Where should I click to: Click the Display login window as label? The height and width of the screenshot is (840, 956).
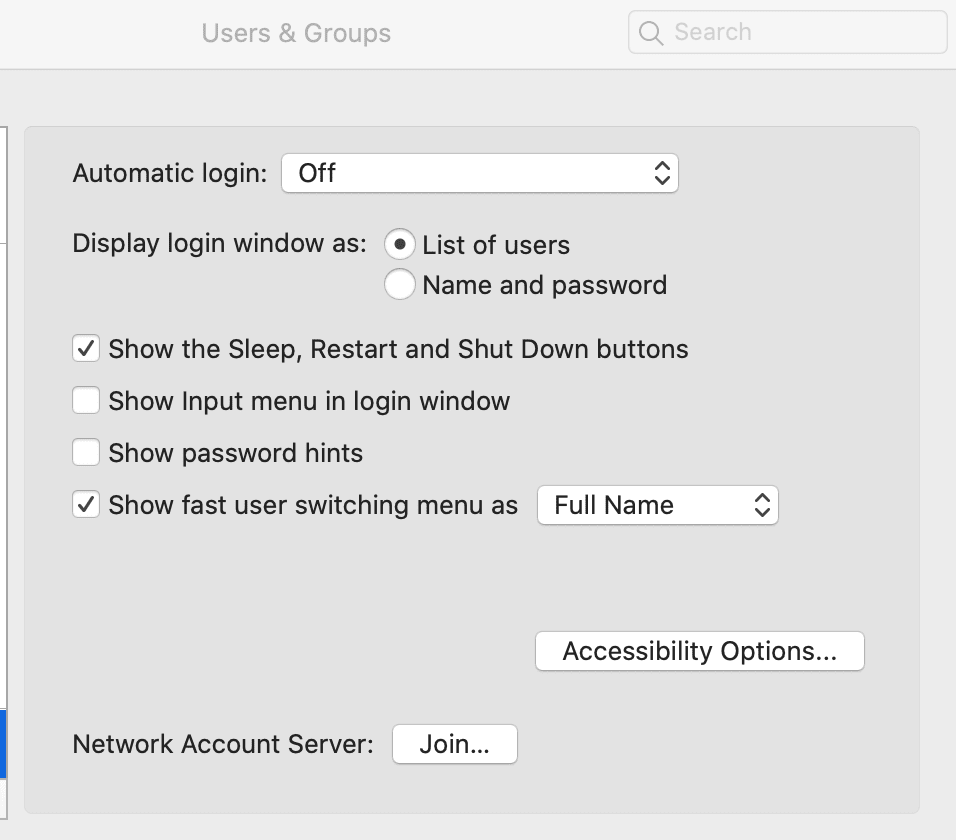tap(220, 244)
